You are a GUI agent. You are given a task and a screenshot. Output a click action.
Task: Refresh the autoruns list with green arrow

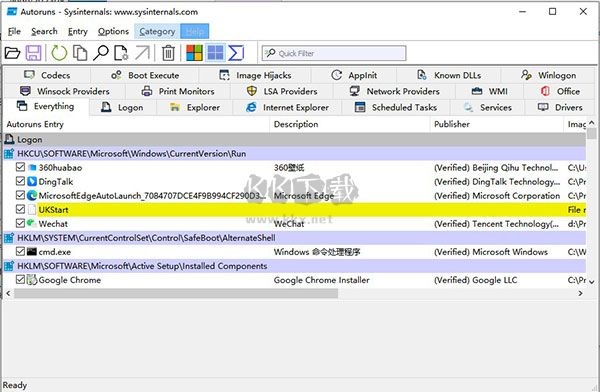(59, 53)
